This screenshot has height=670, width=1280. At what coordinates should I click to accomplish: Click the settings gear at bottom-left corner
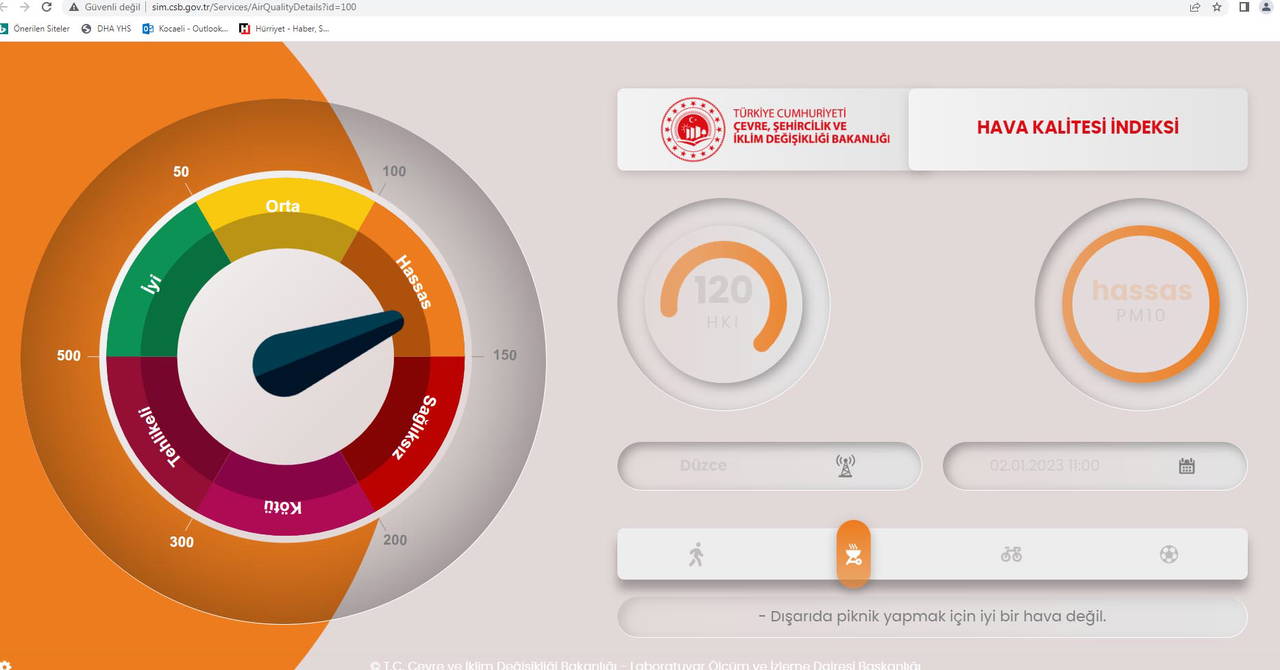tap(5, 664)
